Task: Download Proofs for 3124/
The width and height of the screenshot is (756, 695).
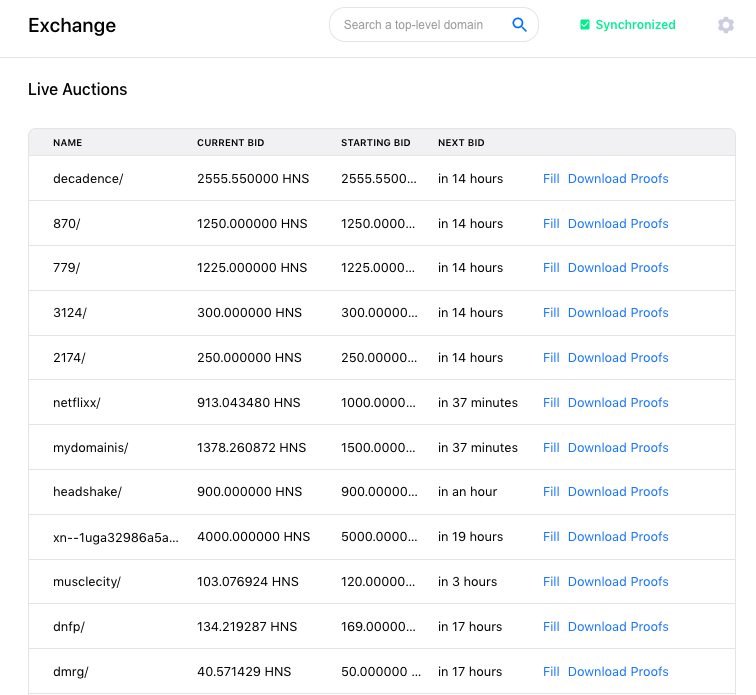Action: click(618, 313)
